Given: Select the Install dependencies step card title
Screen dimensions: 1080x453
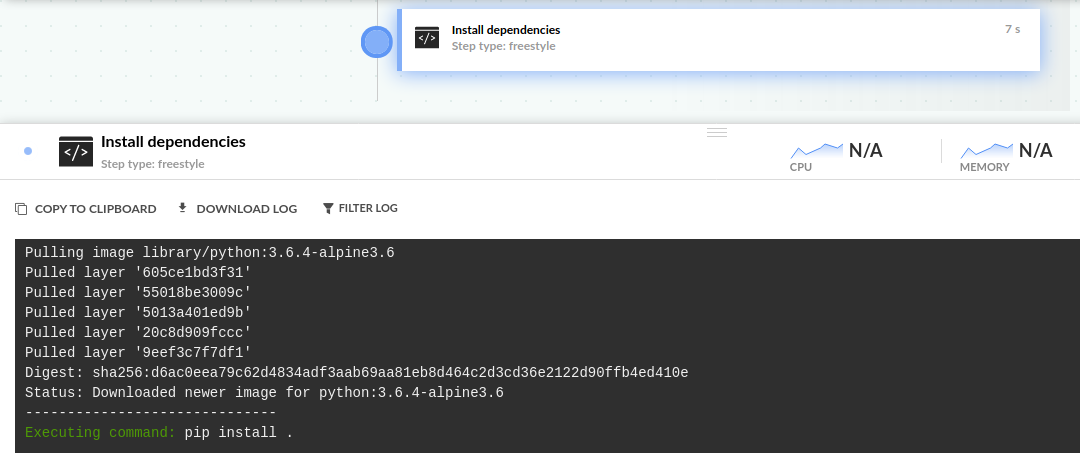Looking at the screenshot, I should [505, 30].
